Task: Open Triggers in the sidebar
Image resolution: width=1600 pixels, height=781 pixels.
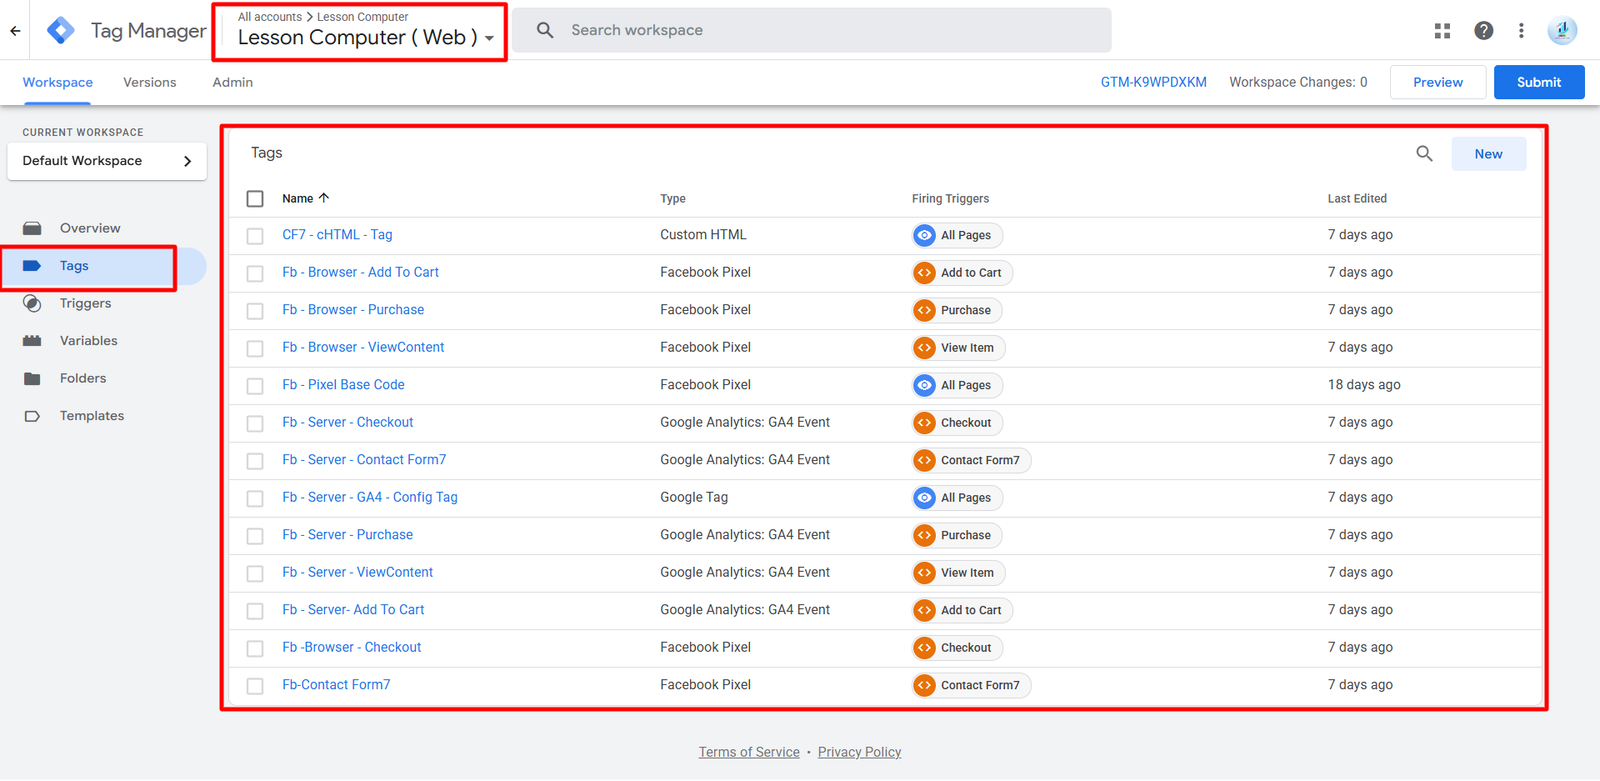Action: (85, 304)
